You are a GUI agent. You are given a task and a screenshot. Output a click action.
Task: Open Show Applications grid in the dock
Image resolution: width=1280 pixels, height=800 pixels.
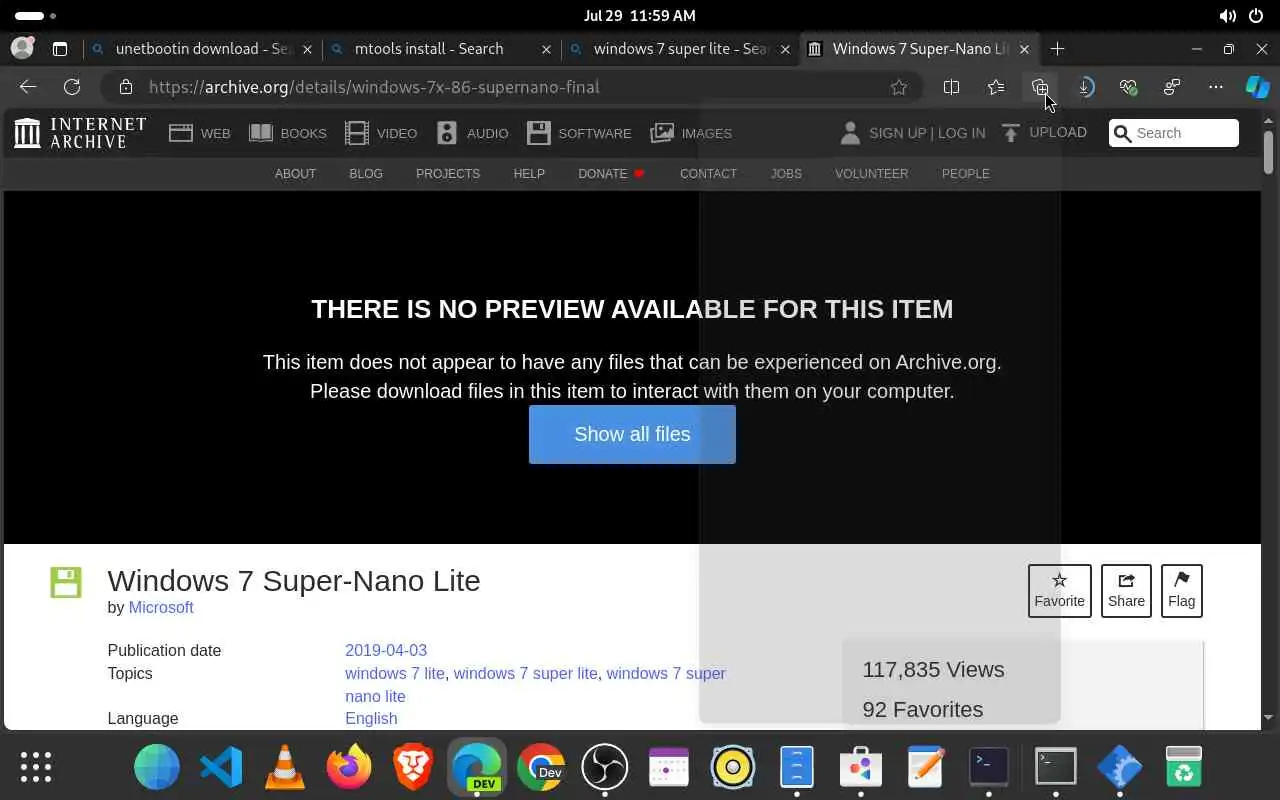(x=36, y=767)
